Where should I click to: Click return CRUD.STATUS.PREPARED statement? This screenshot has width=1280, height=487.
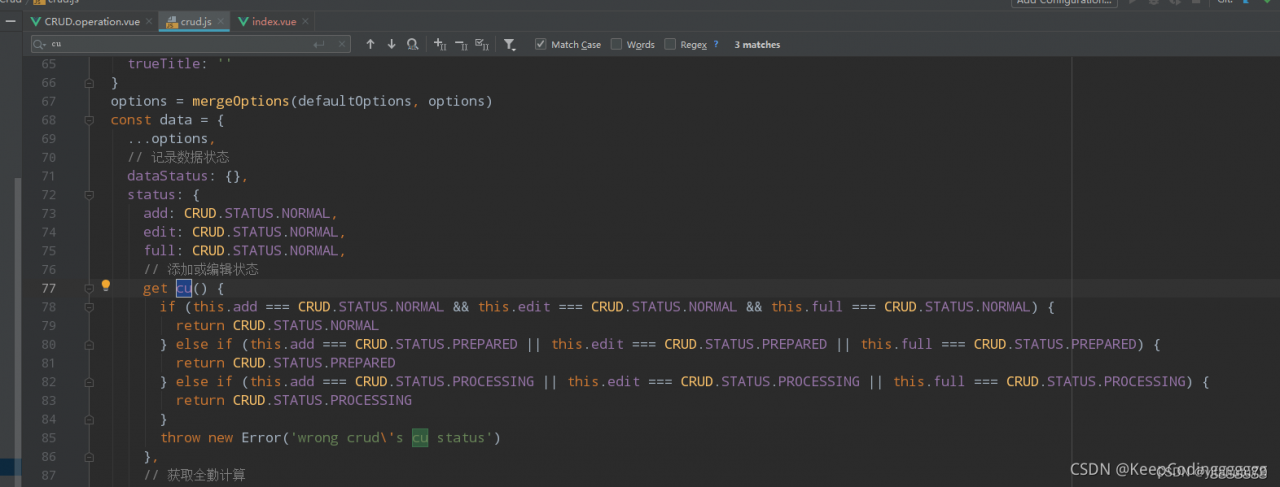coord(286,363)
